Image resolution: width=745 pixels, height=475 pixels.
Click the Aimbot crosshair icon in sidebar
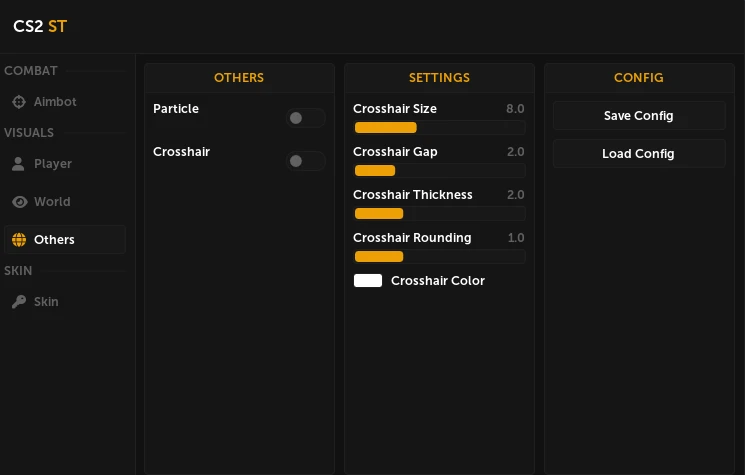click(x=19, y=102)
